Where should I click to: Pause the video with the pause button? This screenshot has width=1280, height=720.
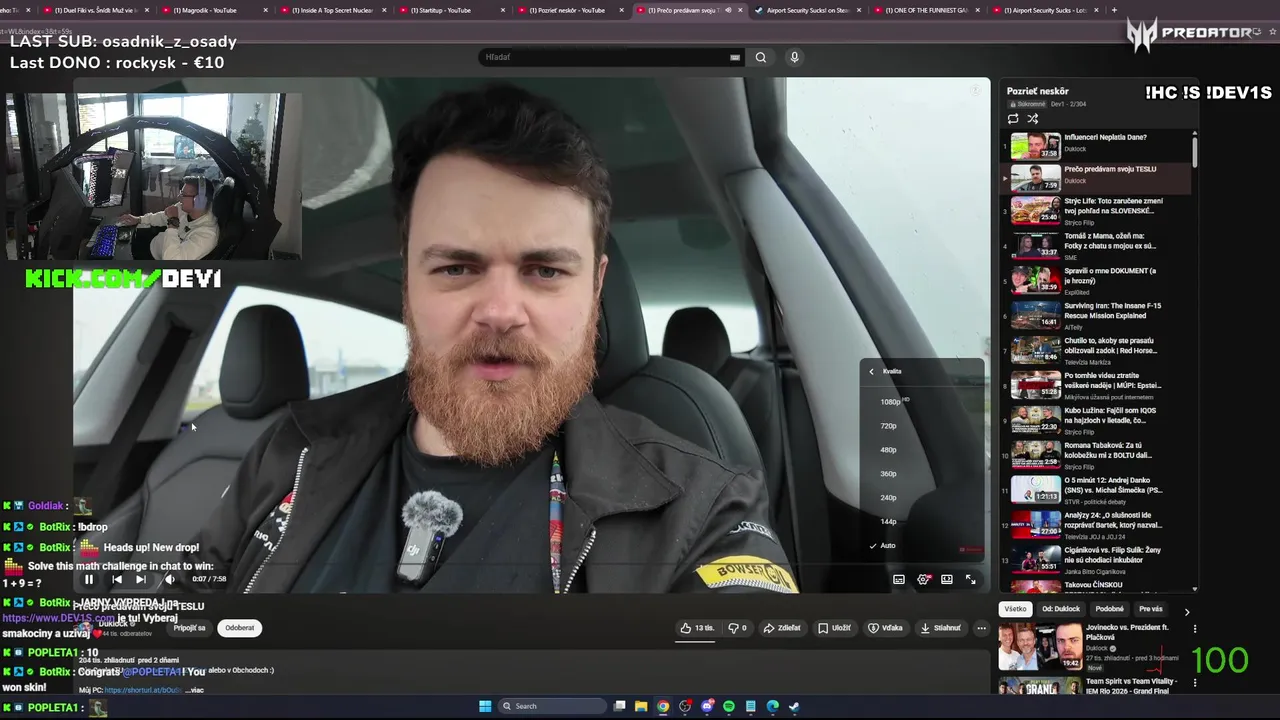tap(89, 579)
